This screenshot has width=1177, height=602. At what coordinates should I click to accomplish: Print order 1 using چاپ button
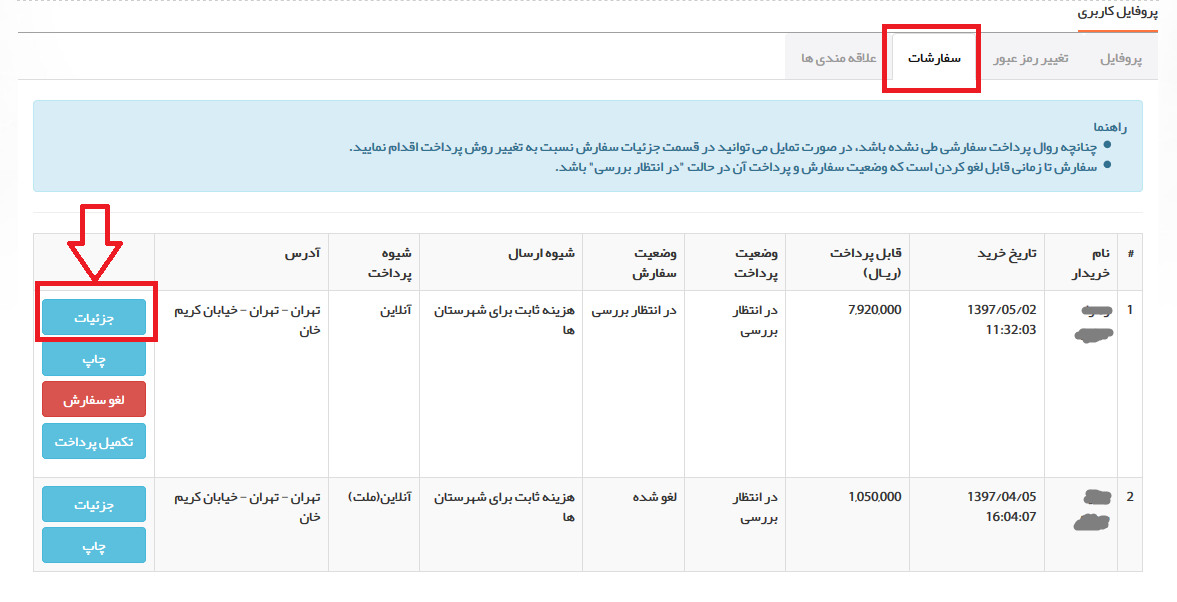click(x=94, y=359)
